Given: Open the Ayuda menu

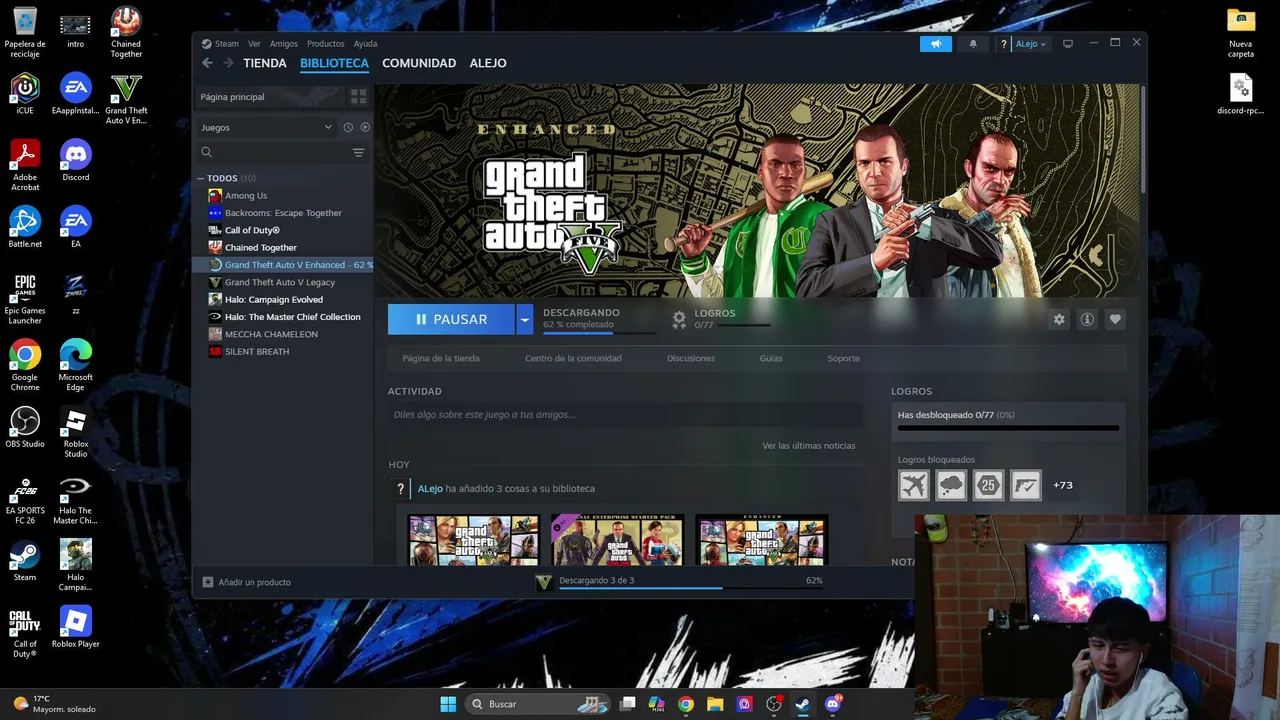Looking at the screenshot, I should [x=365, y=44].
